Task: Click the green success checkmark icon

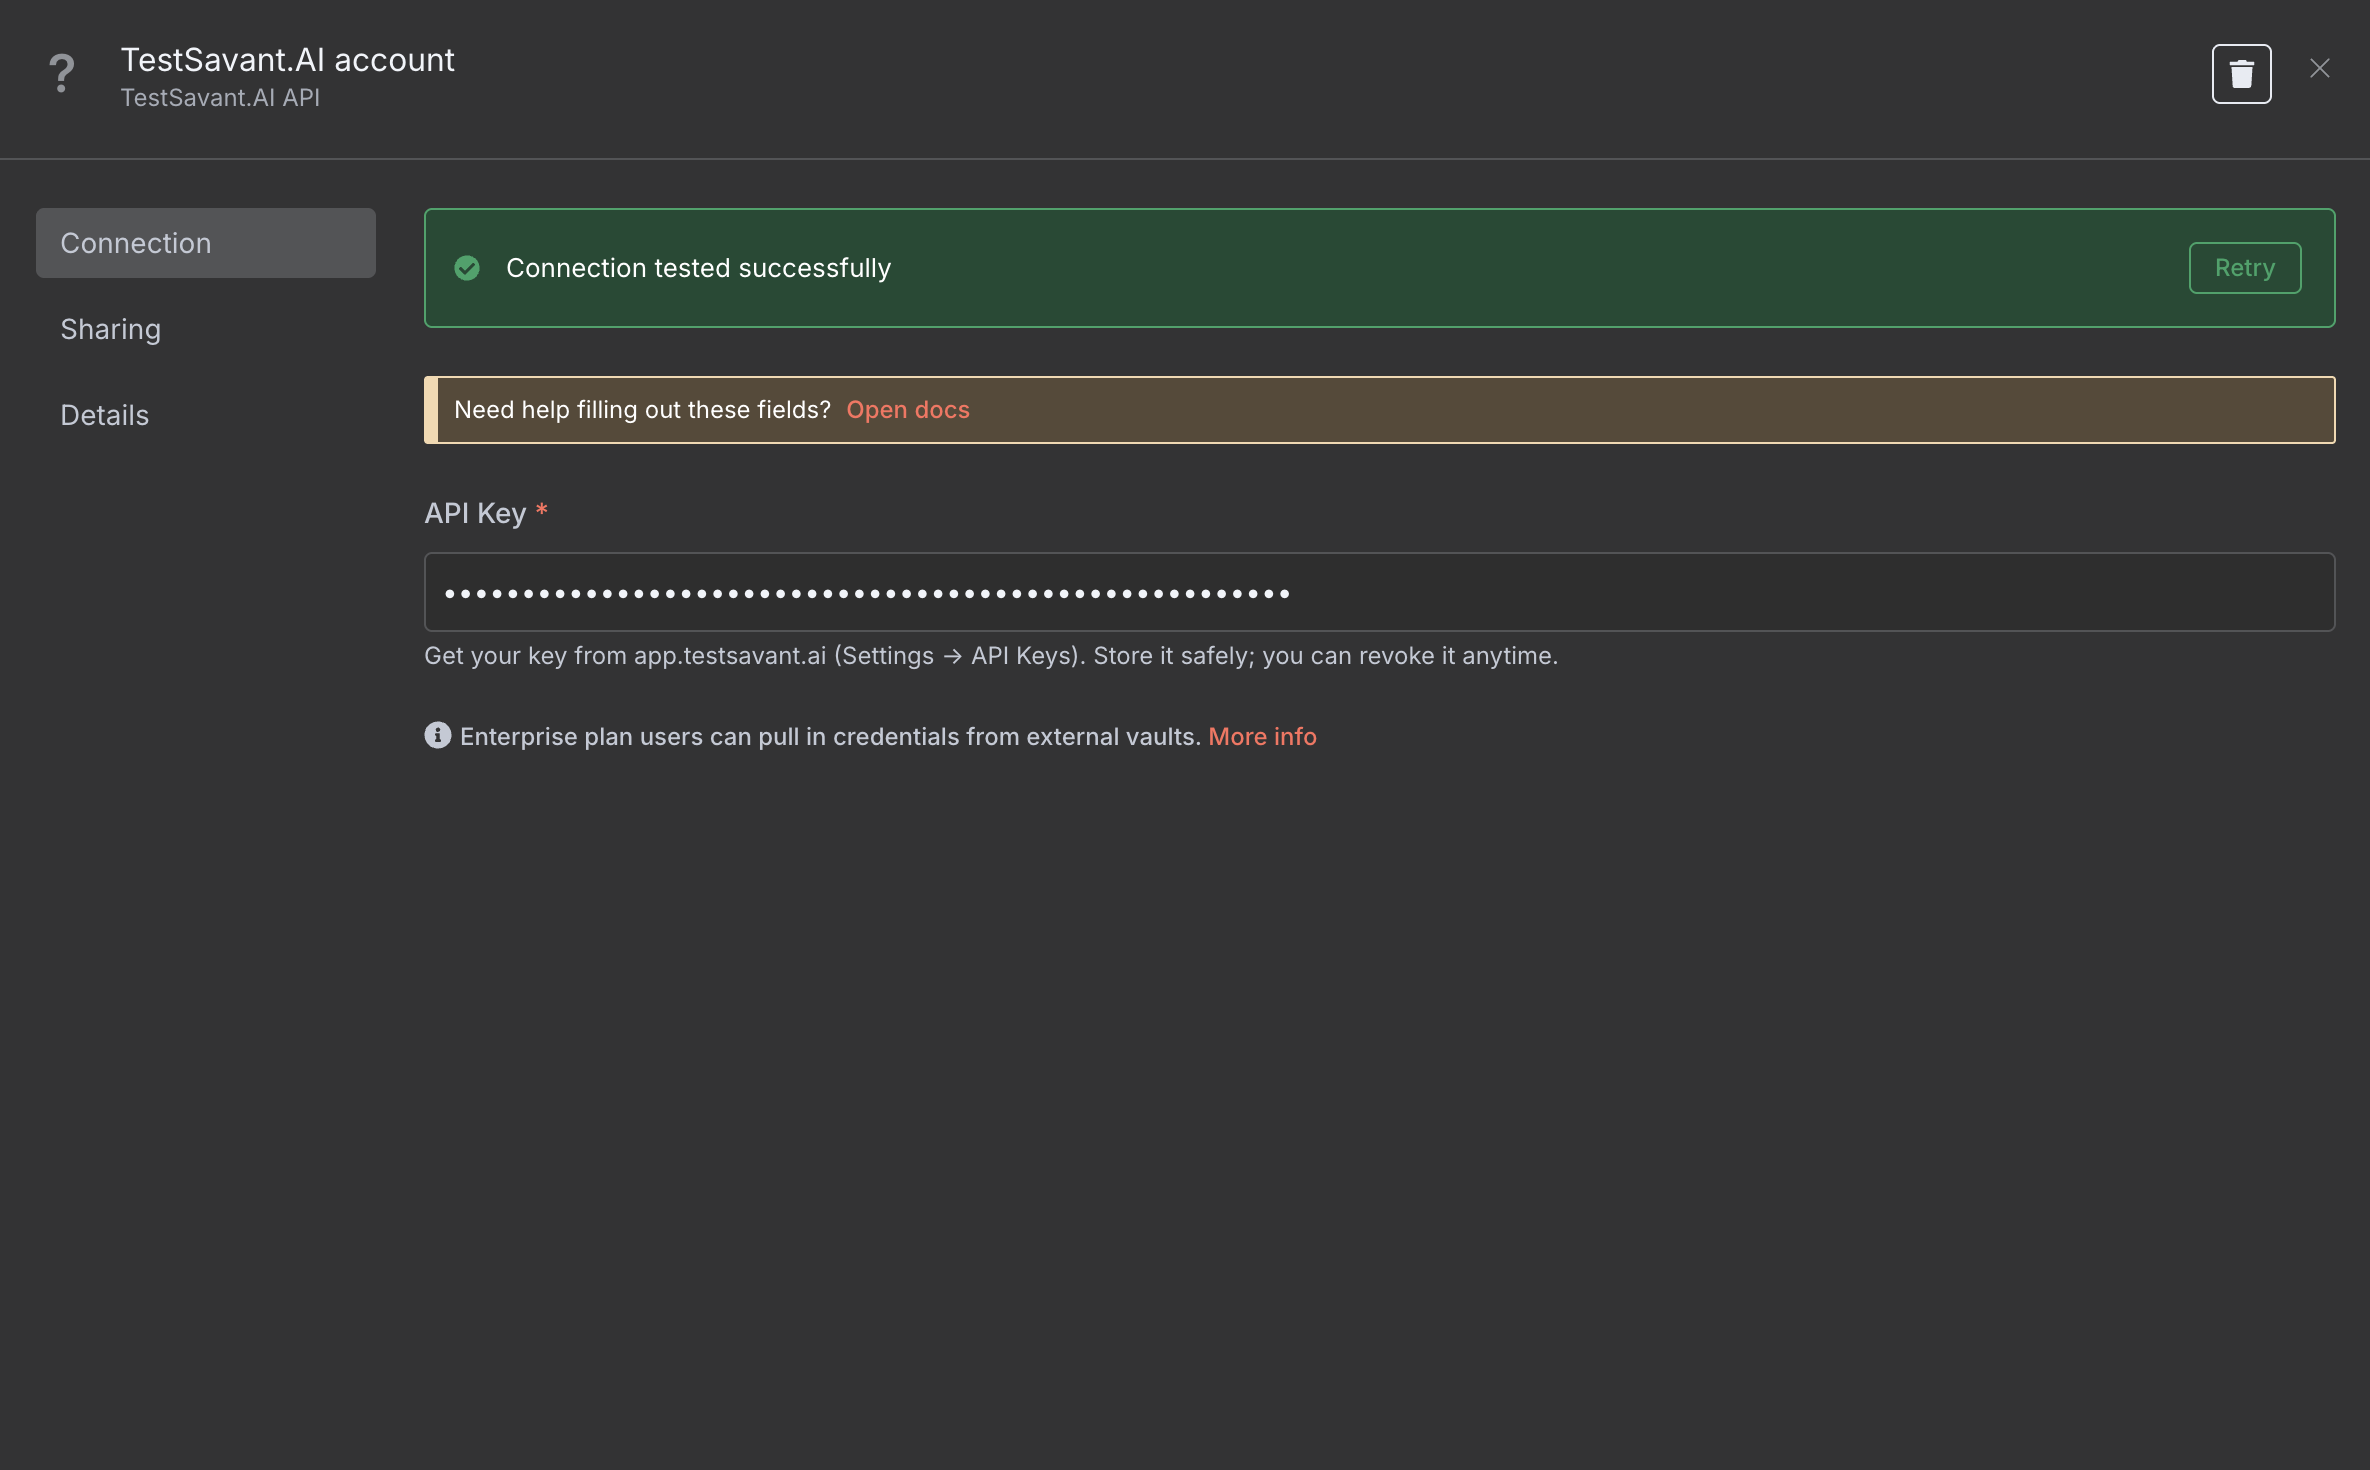Action: coord(467,268)
